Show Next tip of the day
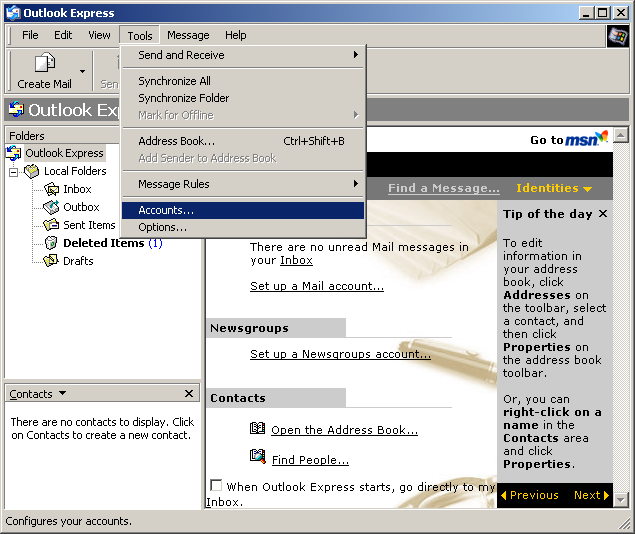The width and height of the screenshot is (635, 534). (x=592, y=495)
